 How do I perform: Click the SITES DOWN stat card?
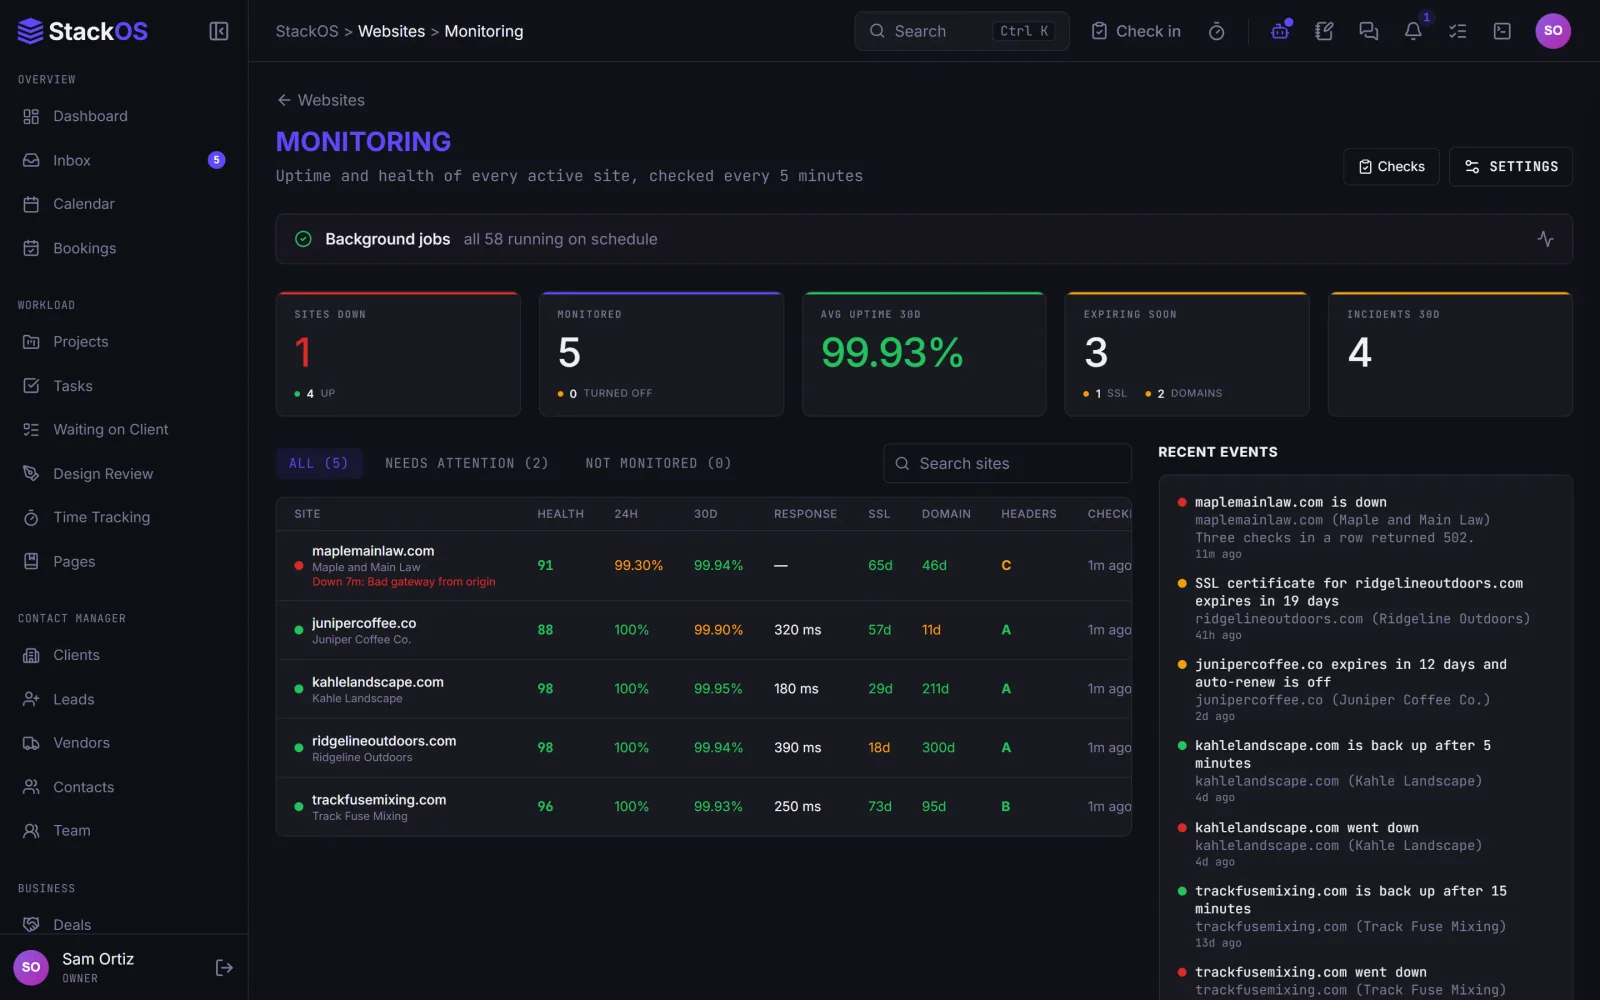click(398, 354)
